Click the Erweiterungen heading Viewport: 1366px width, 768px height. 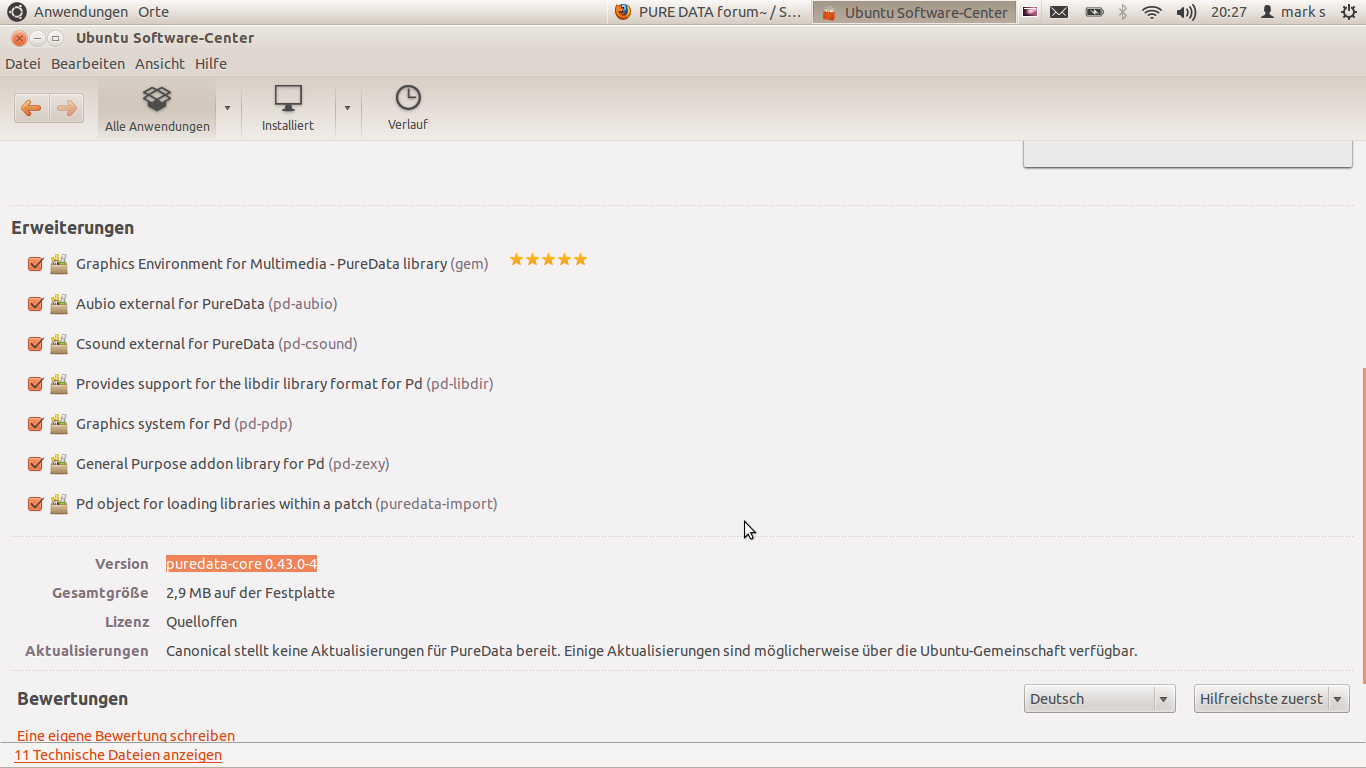(73, 228)
